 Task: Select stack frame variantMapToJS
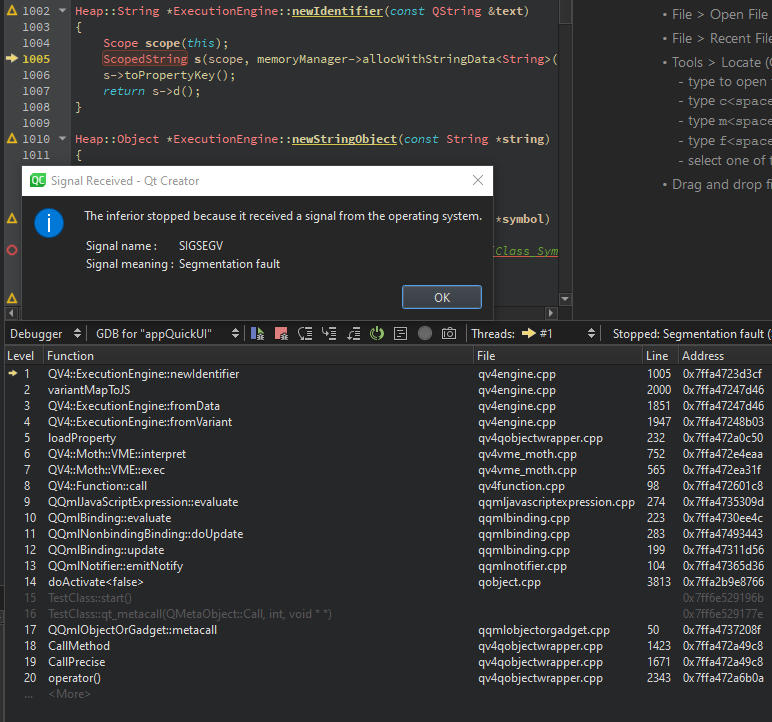(389, 390)
